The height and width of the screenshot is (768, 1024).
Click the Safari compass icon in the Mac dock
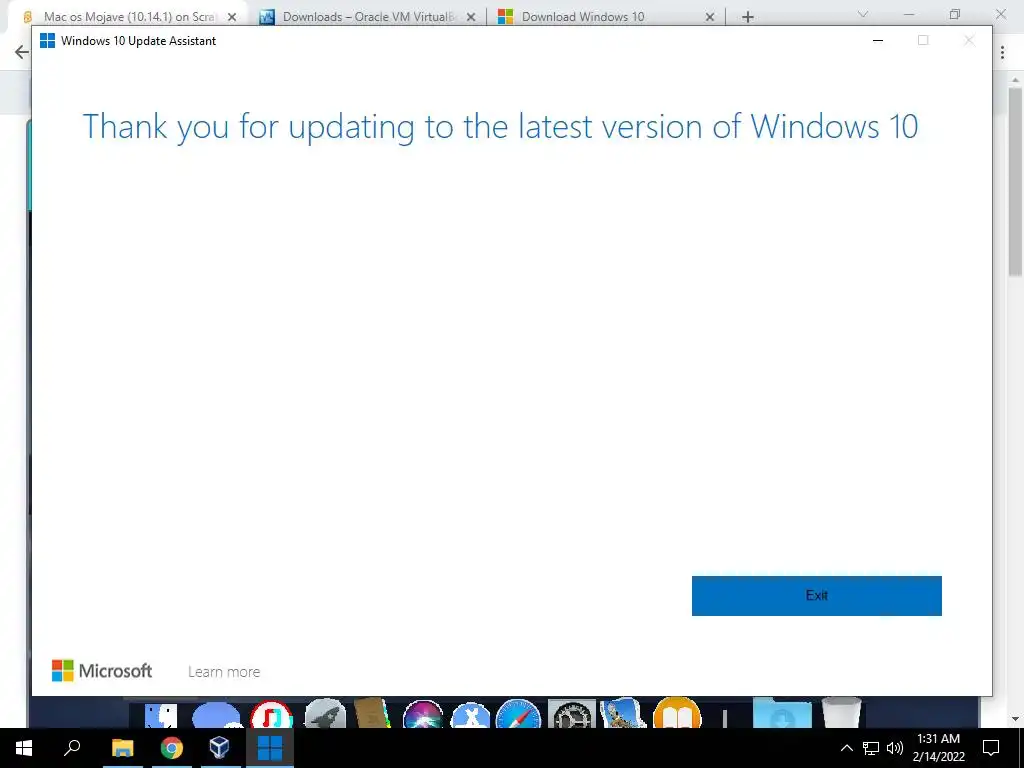[x=519, y=713]
